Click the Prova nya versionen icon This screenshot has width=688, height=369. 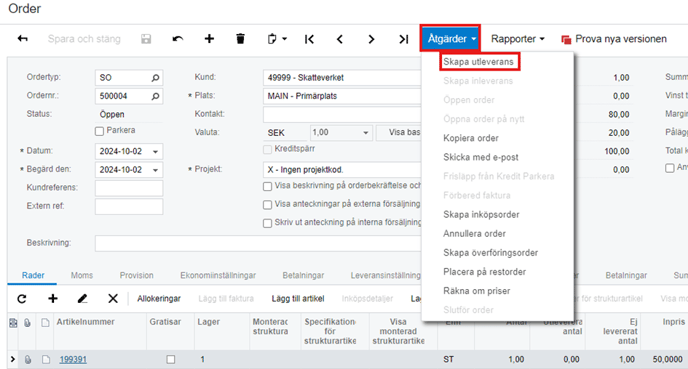coord(566,39)
